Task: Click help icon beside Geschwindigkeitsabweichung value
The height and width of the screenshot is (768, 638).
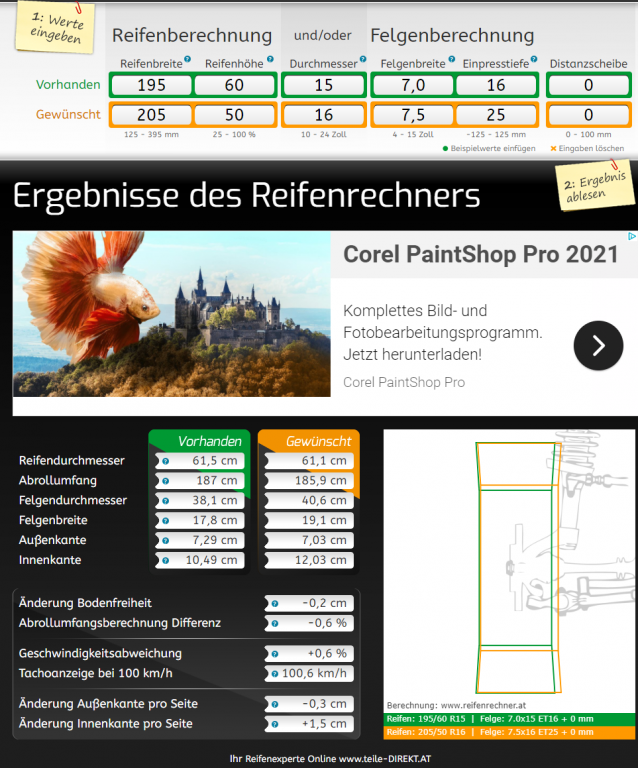Action: click(274, 654)
